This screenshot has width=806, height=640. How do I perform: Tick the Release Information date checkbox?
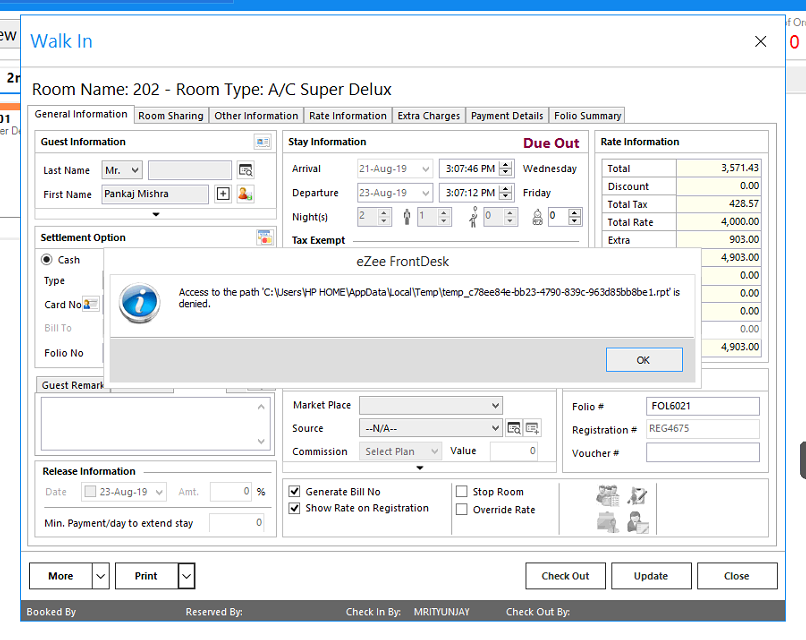point(90,491)
